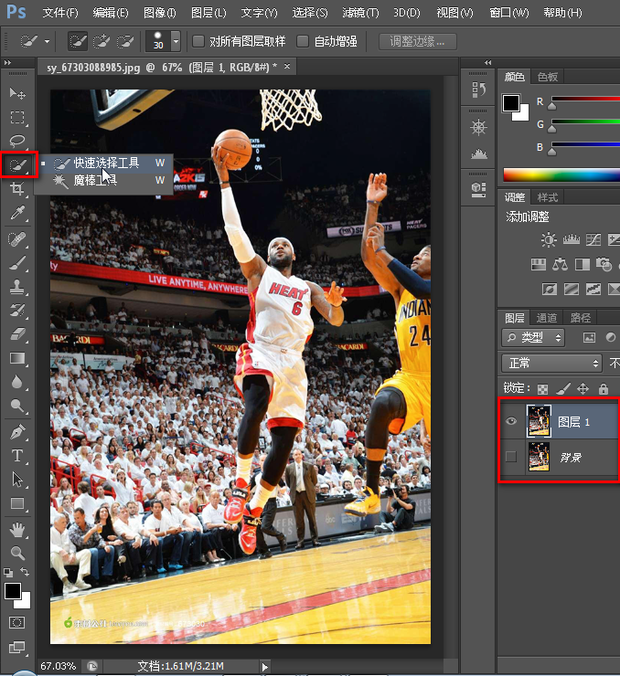620x676 pixels.
Task: Select the Eyedropper tool
Action: [17, 213]
